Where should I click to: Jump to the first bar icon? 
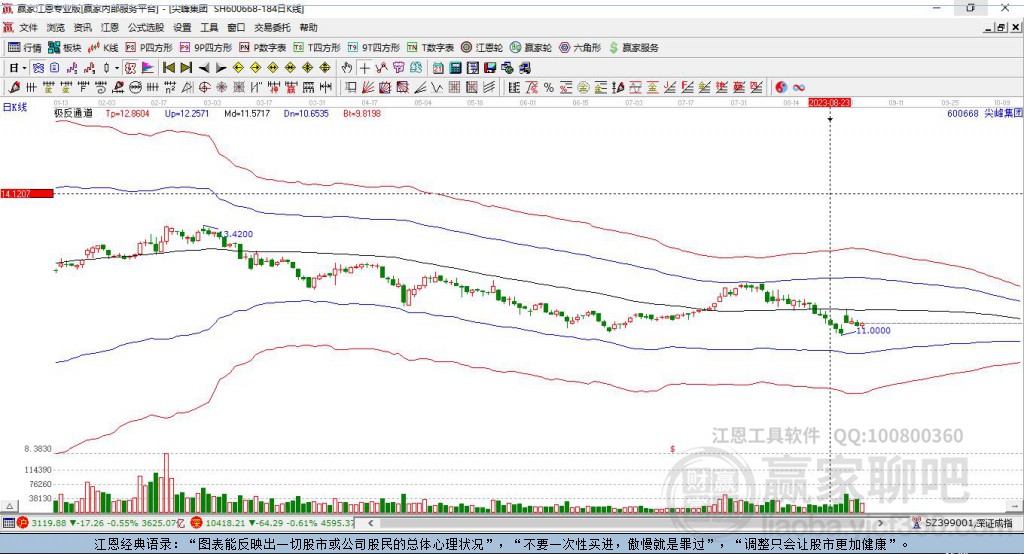[x=169, y=68]
